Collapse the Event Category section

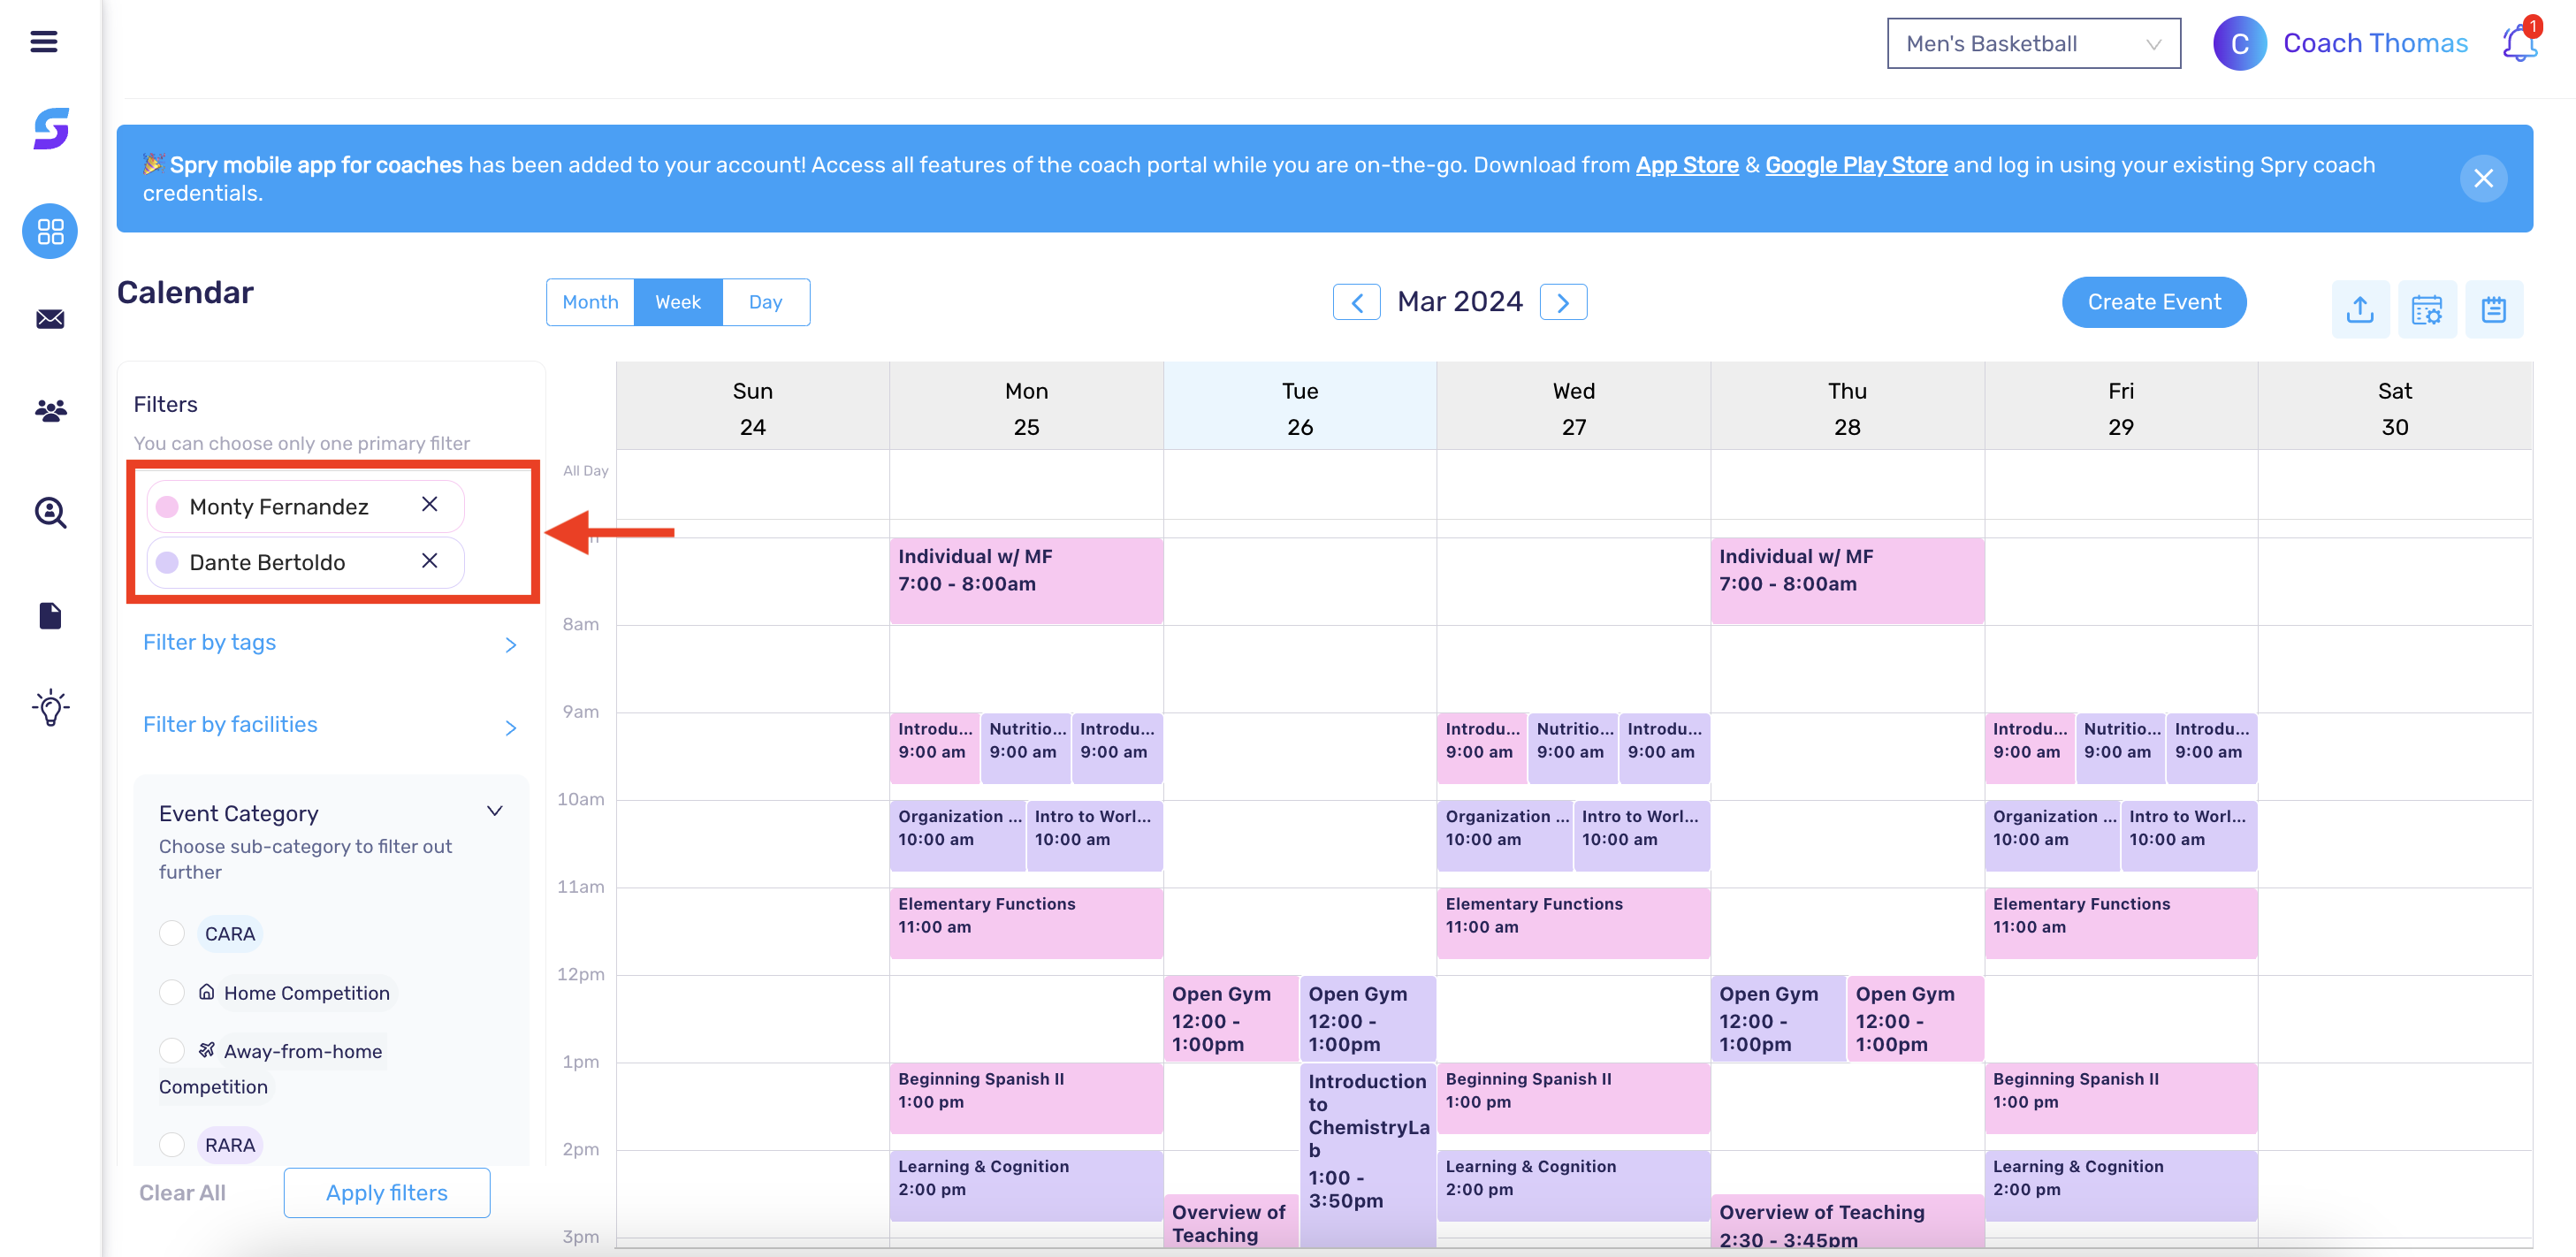(495, 811)
